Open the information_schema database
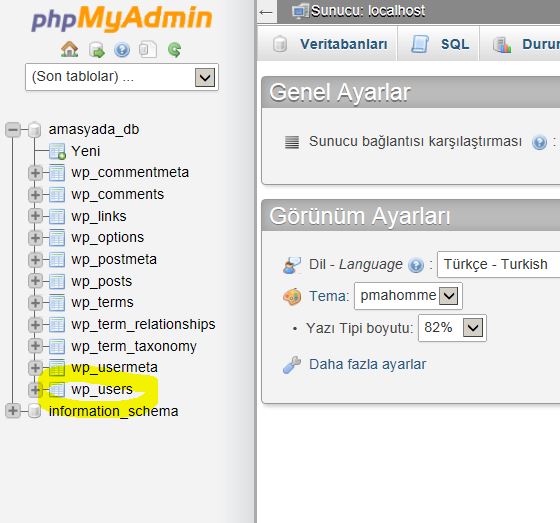Viewport: 560px width, 523px height. pyautogui.click(x=114, y=411)
